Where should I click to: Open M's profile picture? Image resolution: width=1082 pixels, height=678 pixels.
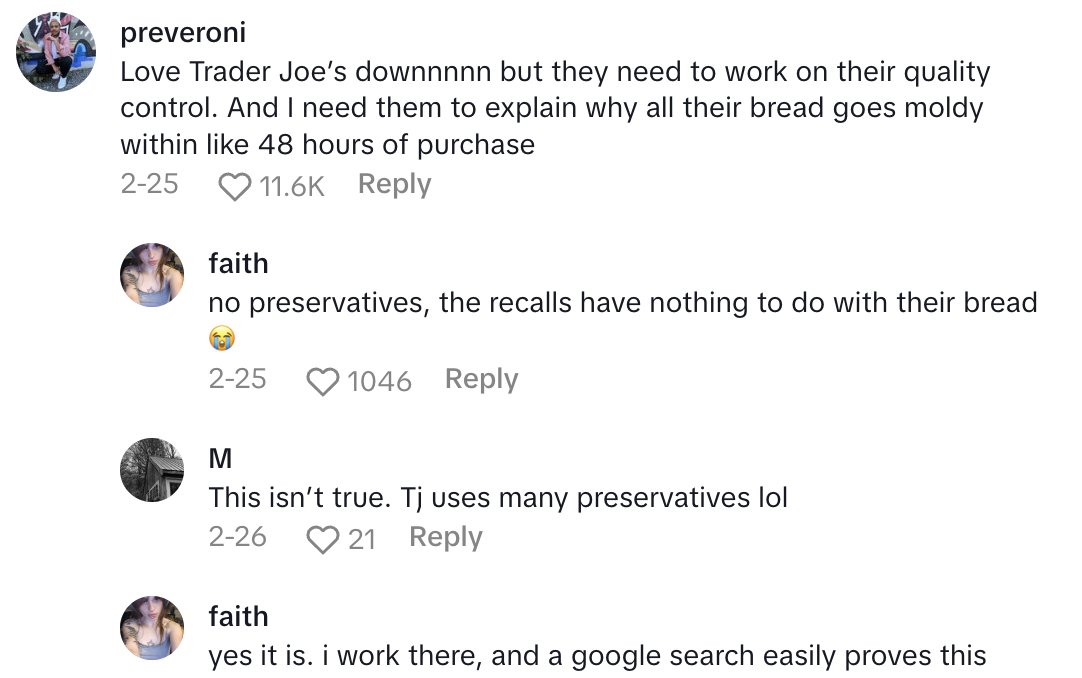pos(152,469)
